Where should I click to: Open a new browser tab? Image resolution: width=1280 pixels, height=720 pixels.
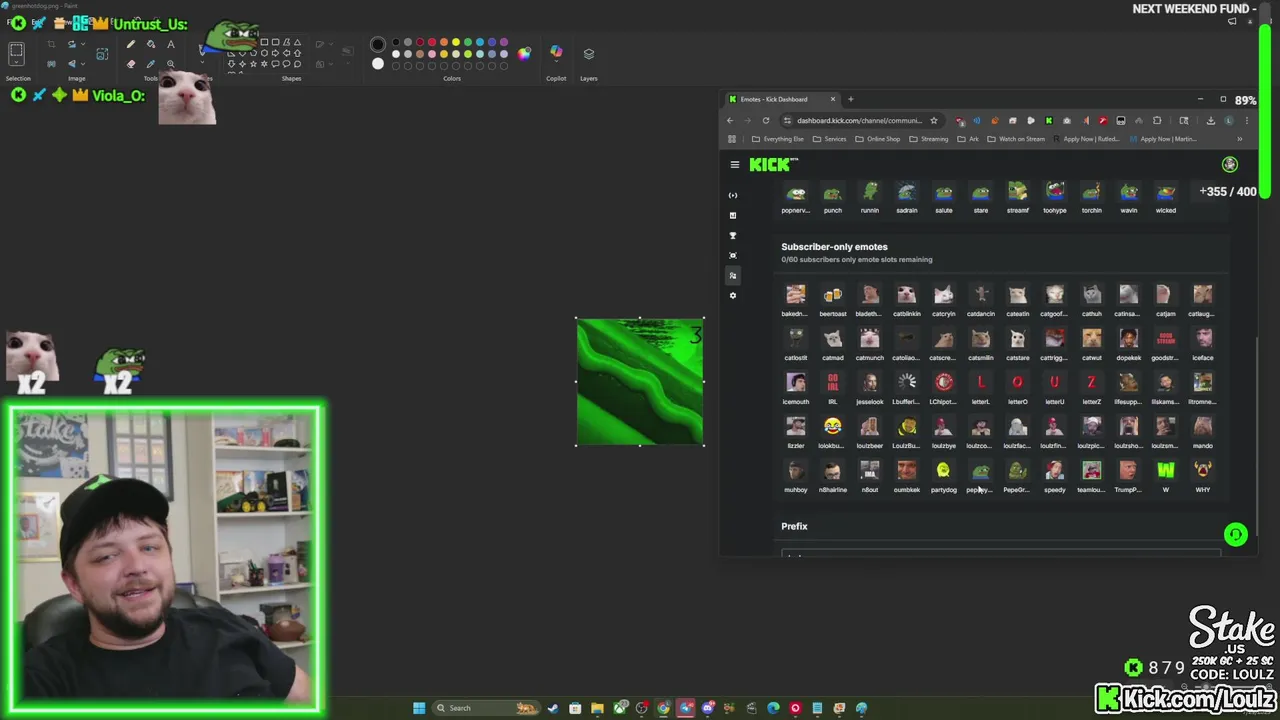tap(850, 99)
